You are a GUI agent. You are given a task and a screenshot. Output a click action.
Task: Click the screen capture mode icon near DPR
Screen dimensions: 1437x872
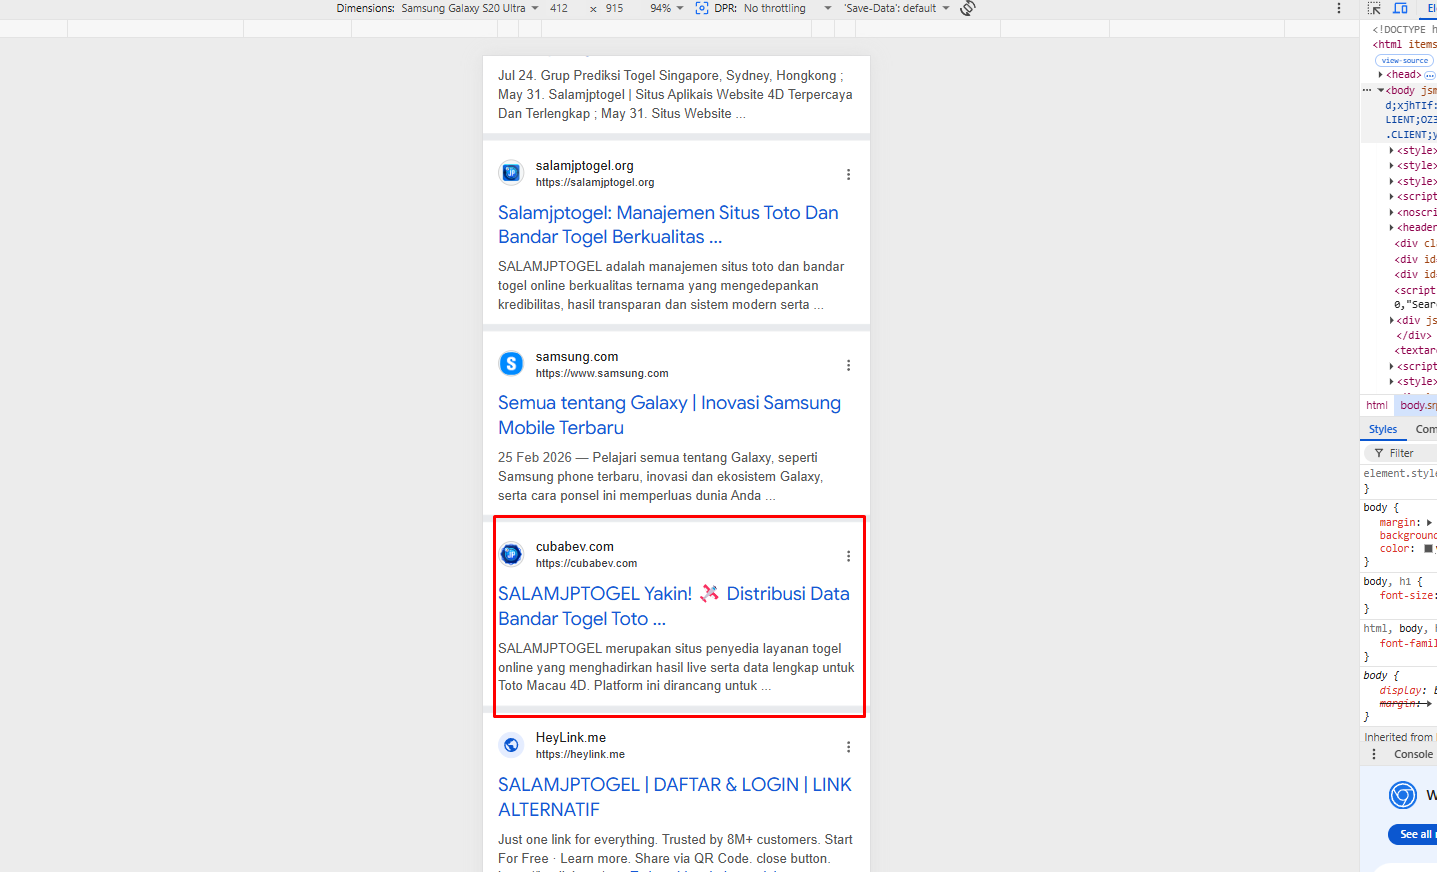pyautogui.click(x=702, y=8)
